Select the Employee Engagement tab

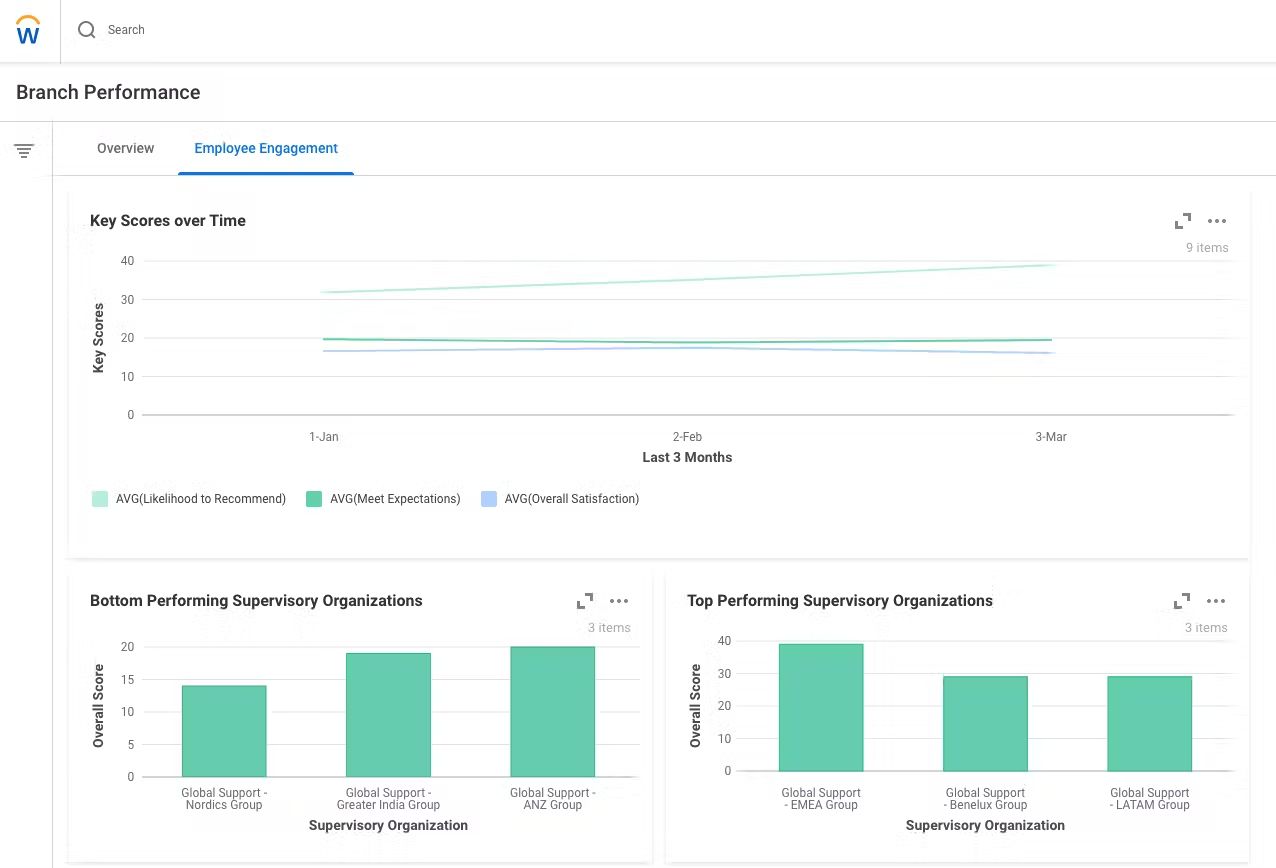click(266, 148)
